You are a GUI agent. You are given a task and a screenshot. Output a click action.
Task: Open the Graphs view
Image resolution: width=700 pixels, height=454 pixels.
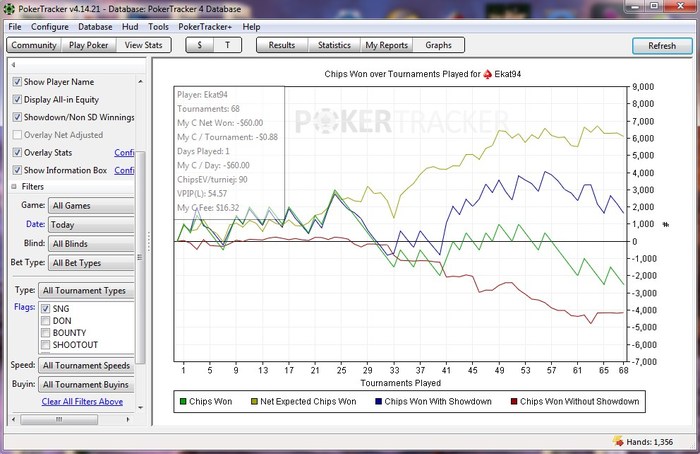click(438, 45)
